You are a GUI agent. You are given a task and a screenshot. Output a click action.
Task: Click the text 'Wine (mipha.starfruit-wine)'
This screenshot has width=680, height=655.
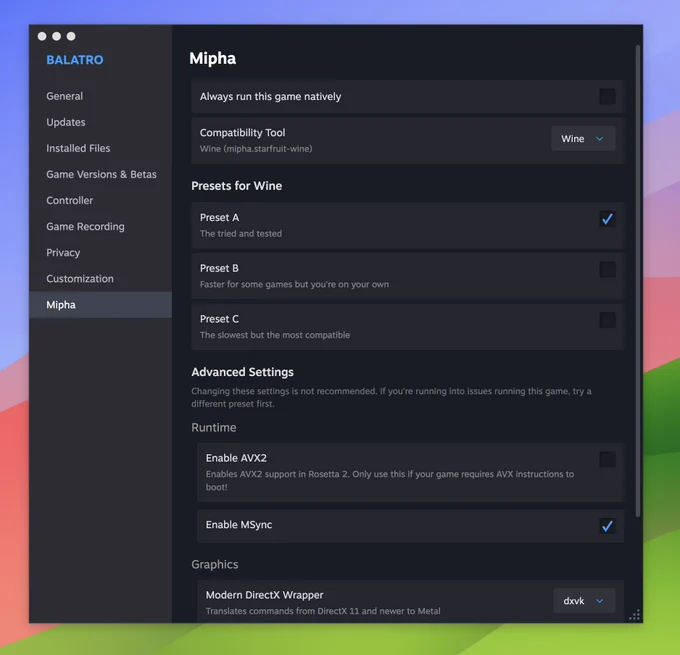(x=256, y=148)
